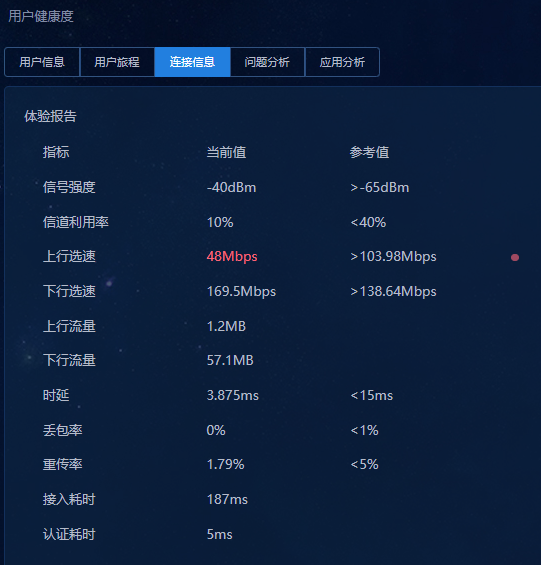The height and width of the screenshot is (565, 541).
Task: Click the 体验报告 section heading
Action: pyautogui.click(x=50, y=116)
